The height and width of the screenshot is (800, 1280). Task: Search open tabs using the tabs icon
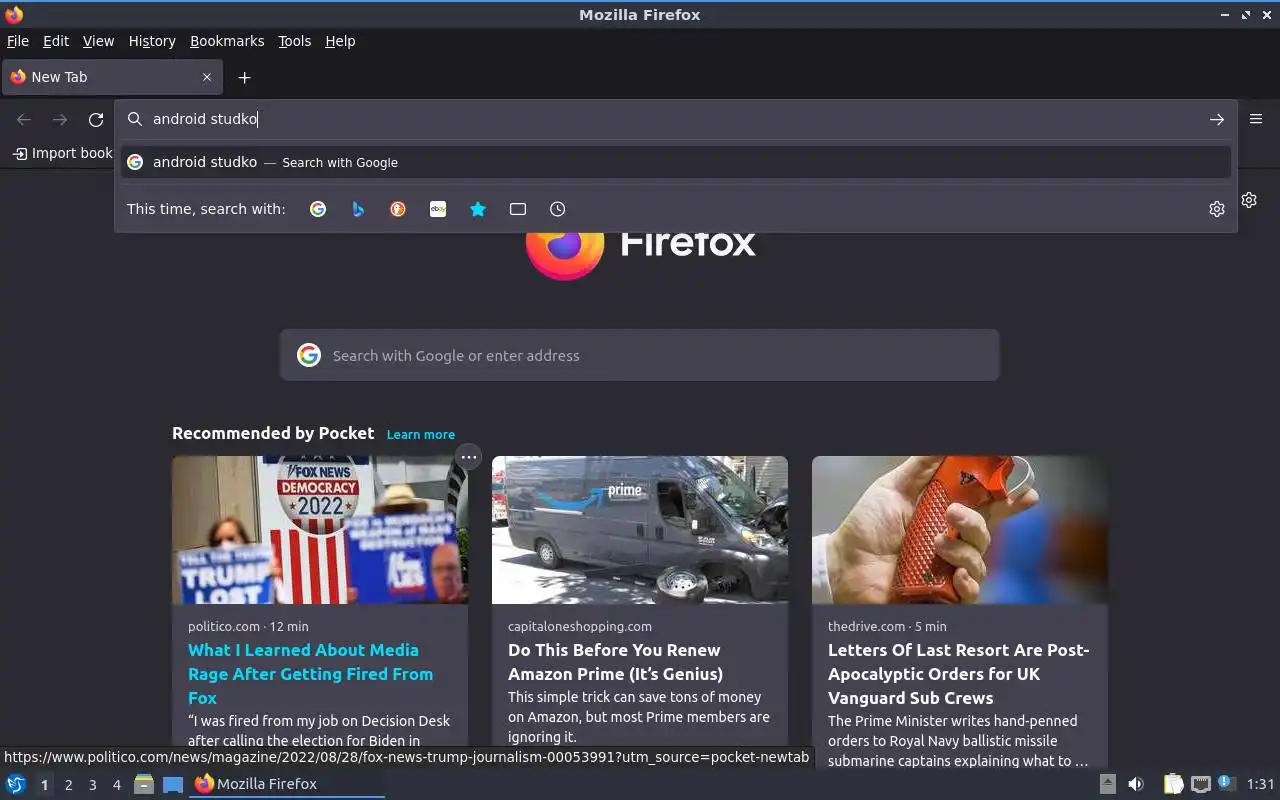pos(518,209)
